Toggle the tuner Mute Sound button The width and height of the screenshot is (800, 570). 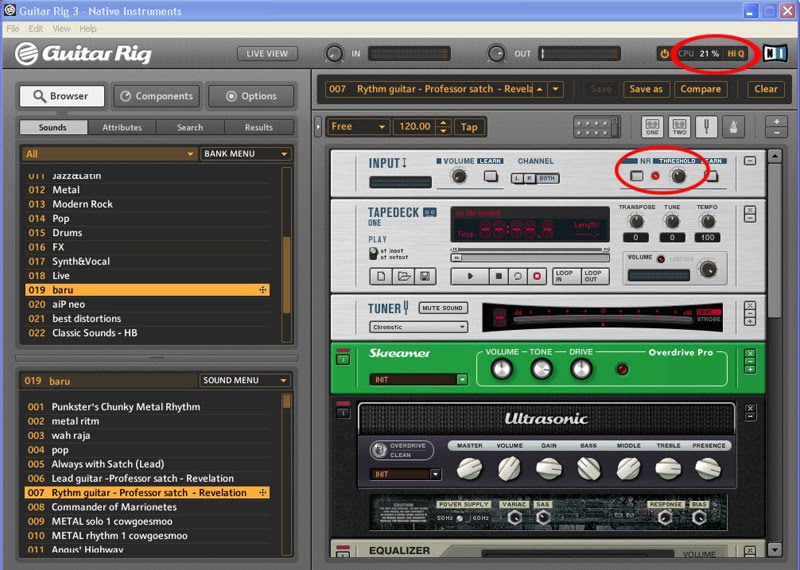click(x=442, y=308)
